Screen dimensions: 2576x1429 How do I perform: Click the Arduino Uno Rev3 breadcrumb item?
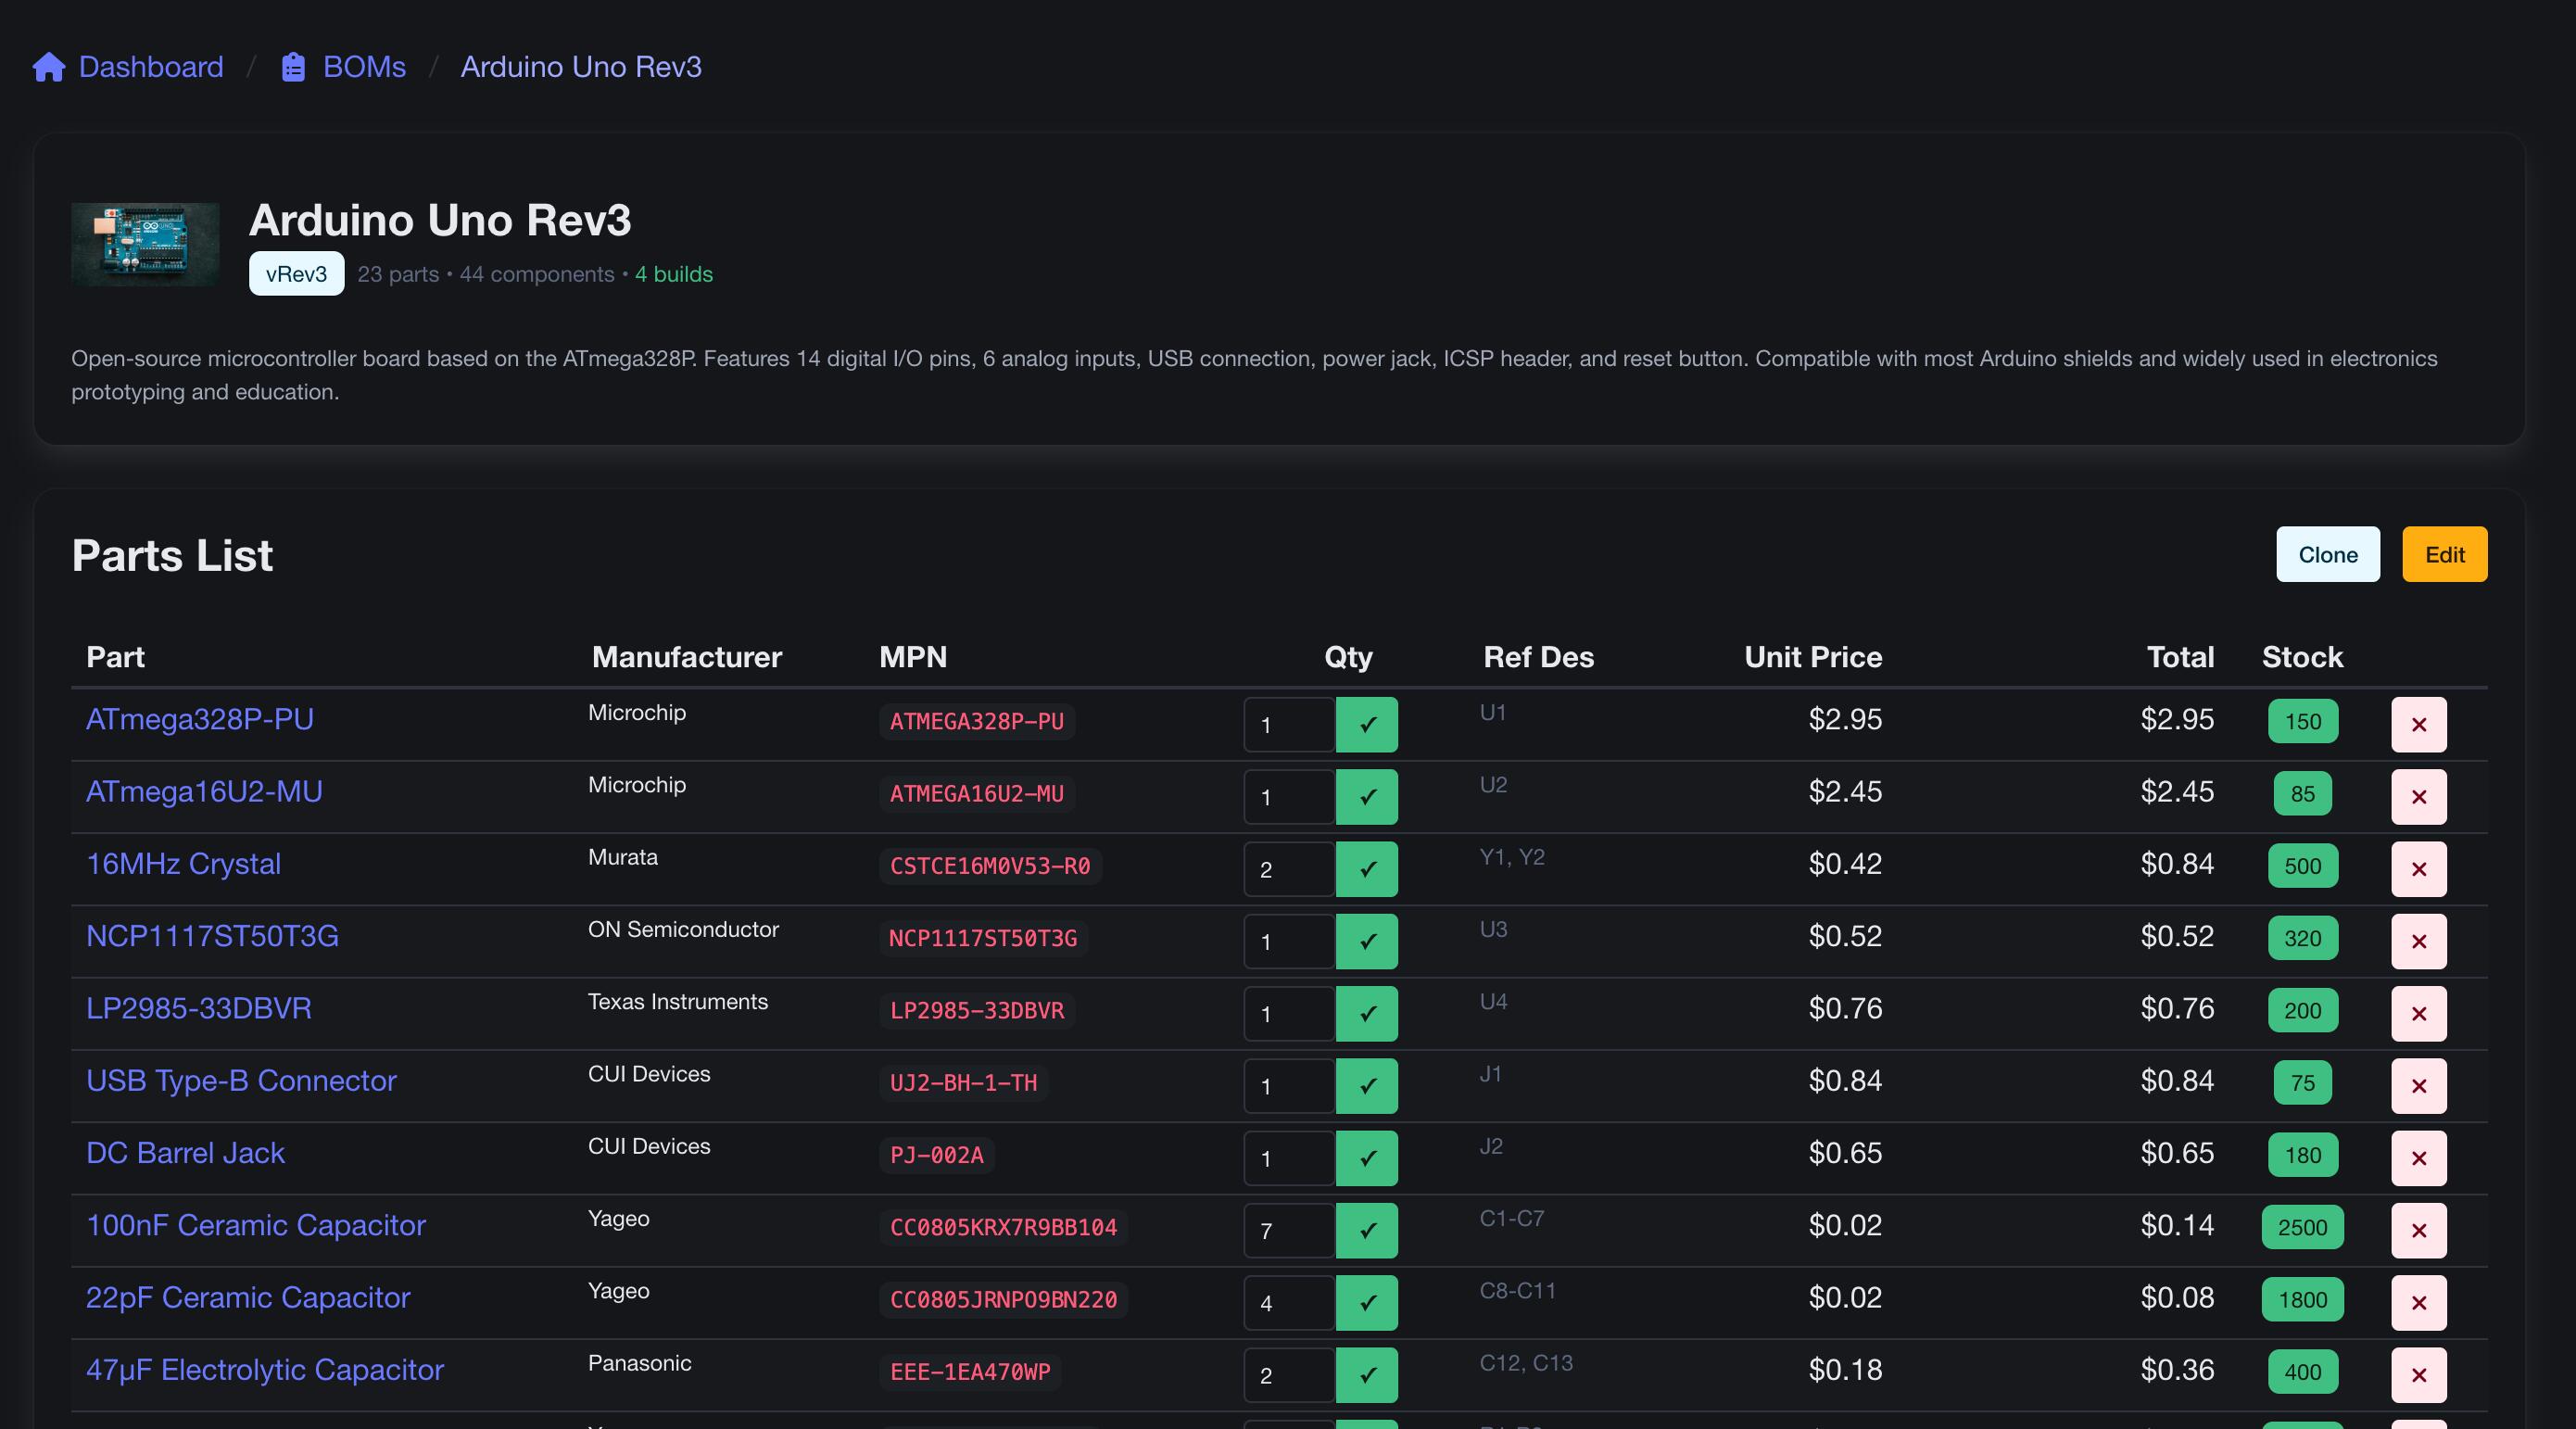(x=581, y=67)
